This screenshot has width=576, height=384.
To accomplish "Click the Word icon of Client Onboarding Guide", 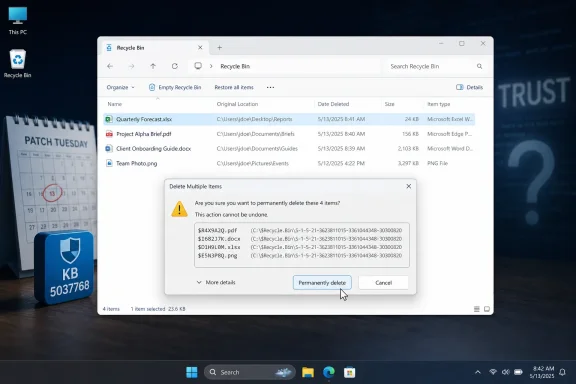I will pos(109,148).
